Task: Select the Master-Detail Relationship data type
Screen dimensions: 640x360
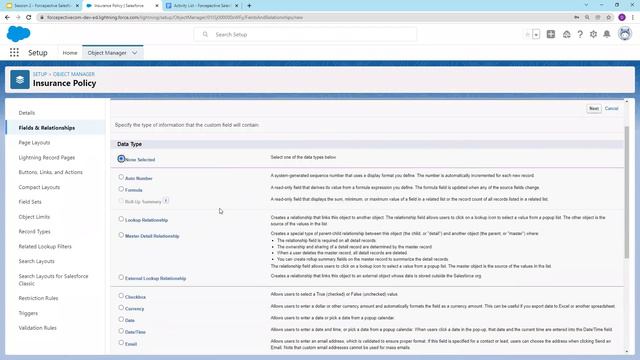Action: point(121,235)
